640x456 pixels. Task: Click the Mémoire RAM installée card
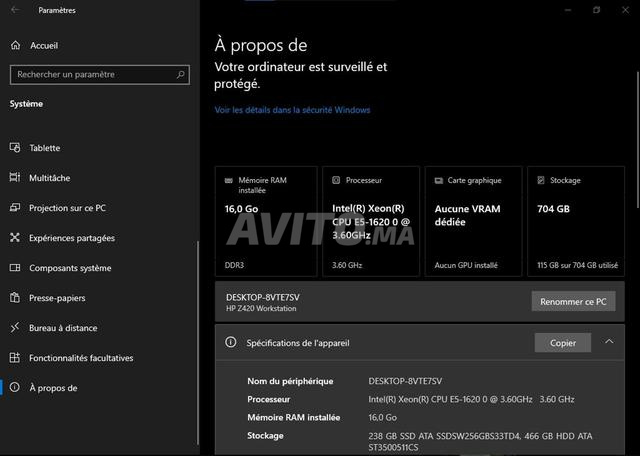[x=266, y=221]
